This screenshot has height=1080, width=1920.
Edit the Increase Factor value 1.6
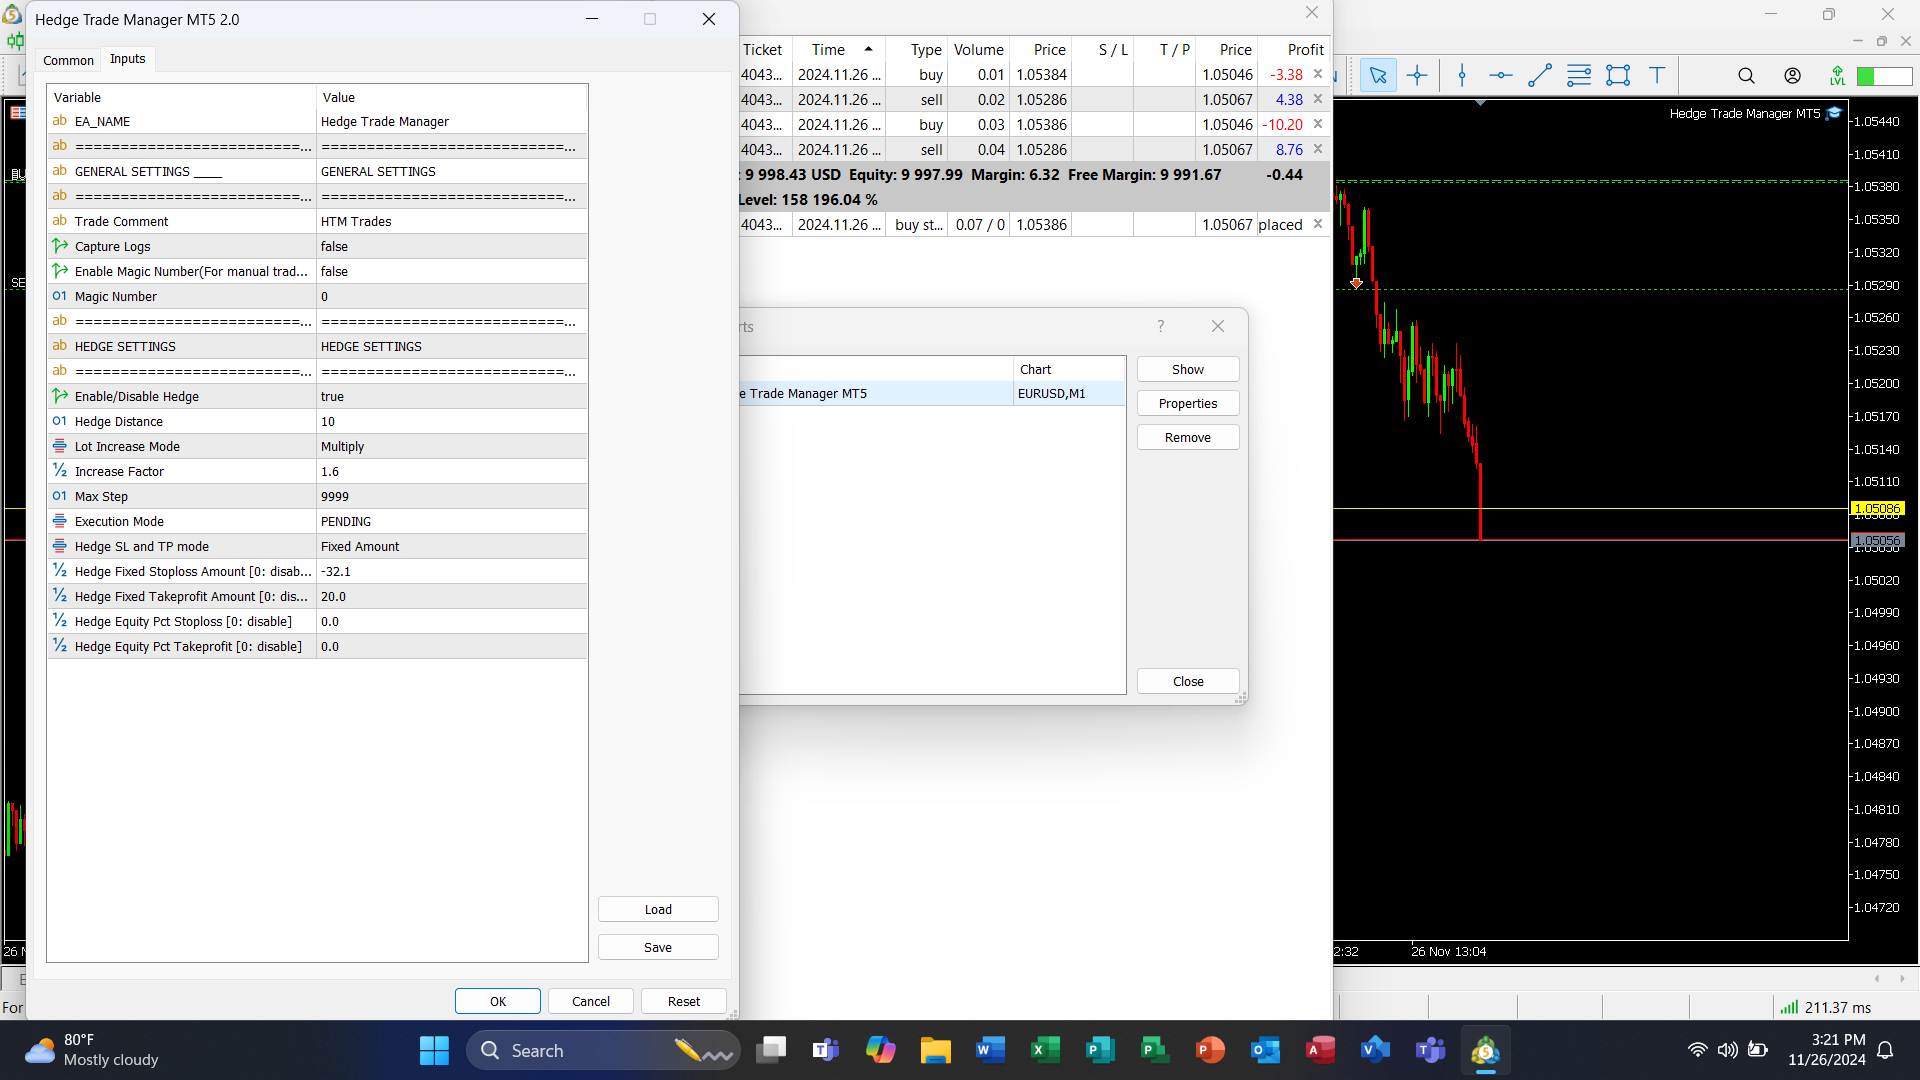click(x=452, y=471)
